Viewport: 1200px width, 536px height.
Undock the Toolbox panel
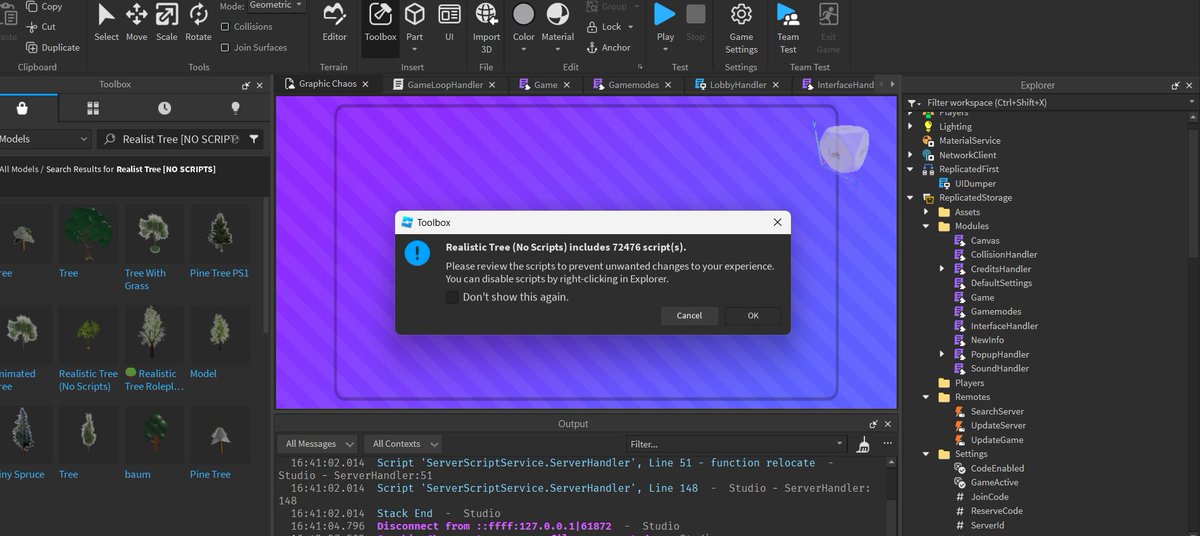[x=246, y=85]
